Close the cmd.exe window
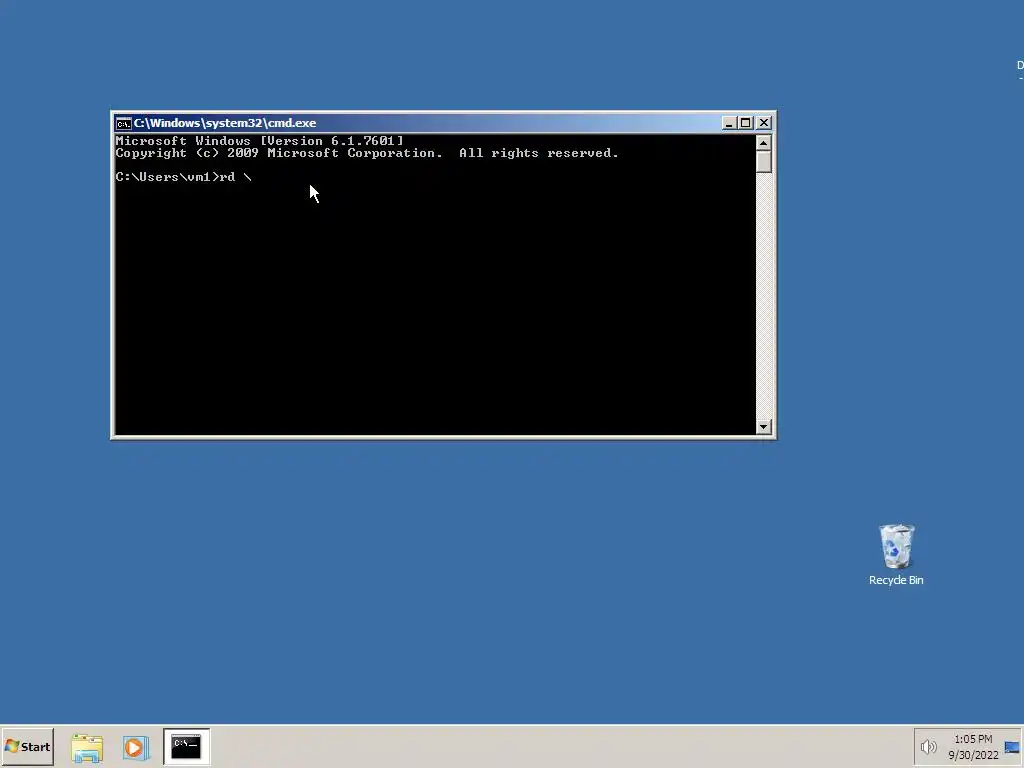 coord(763,123)
